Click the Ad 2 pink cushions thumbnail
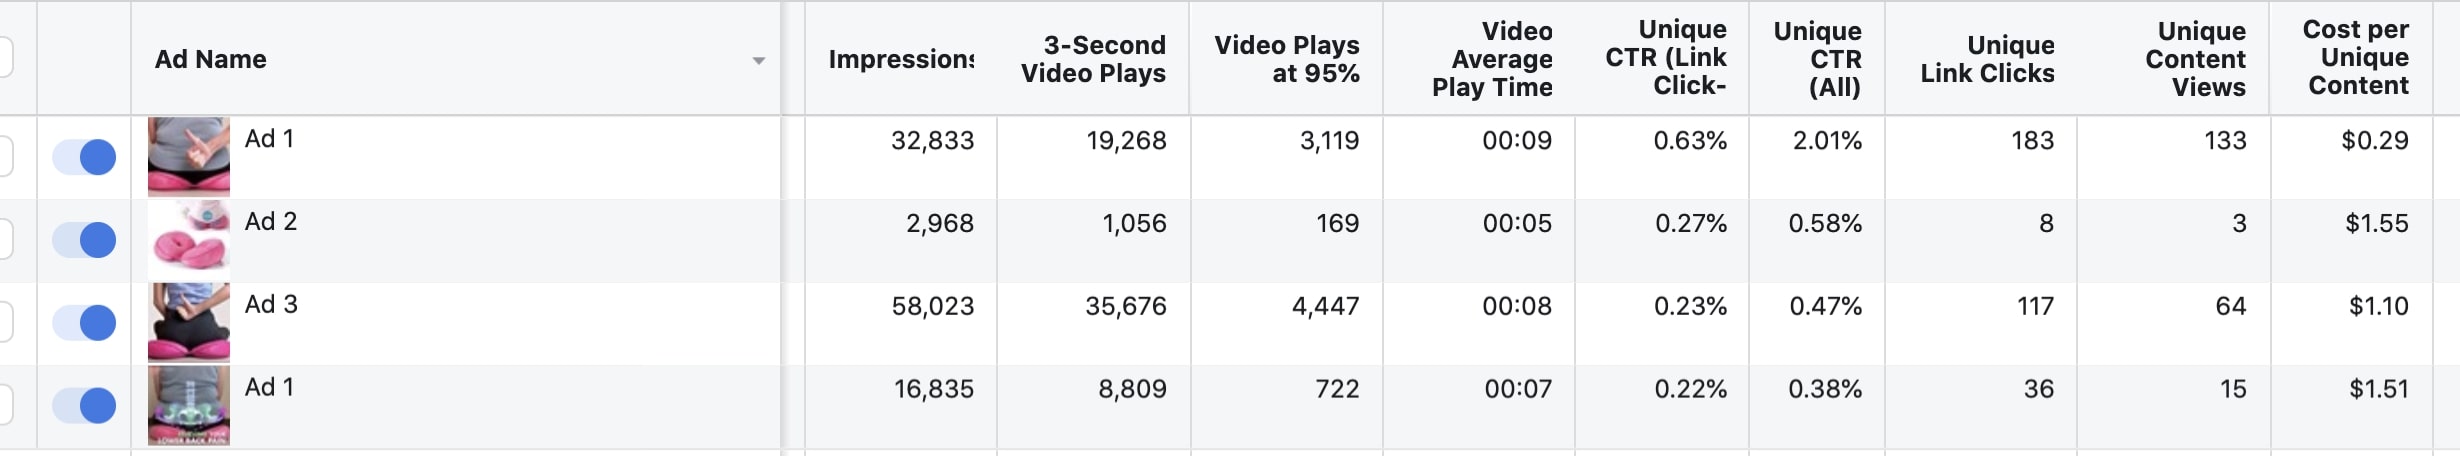 coord(189,240)
